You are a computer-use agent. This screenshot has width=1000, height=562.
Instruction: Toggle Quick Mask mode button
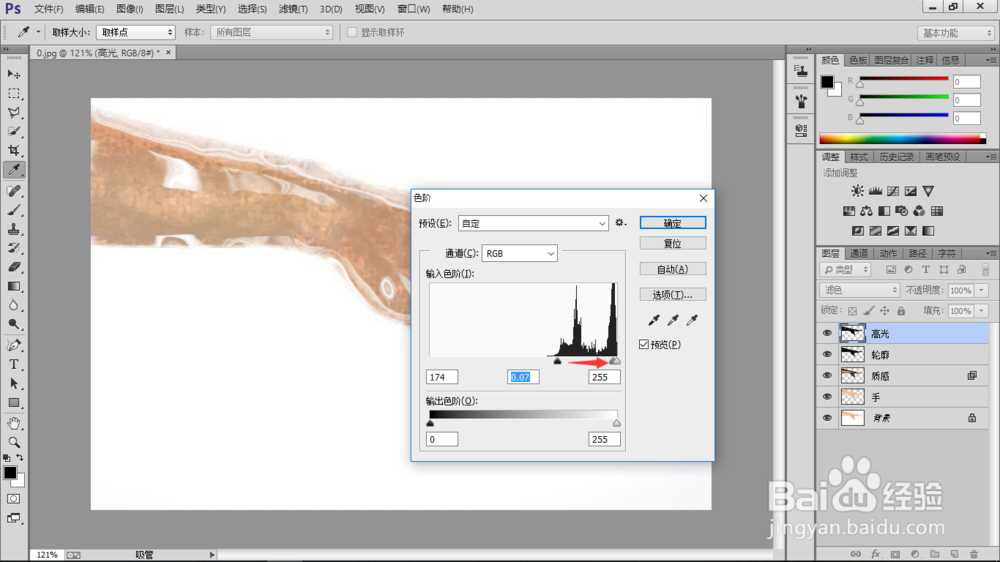[x=13, y=499]
